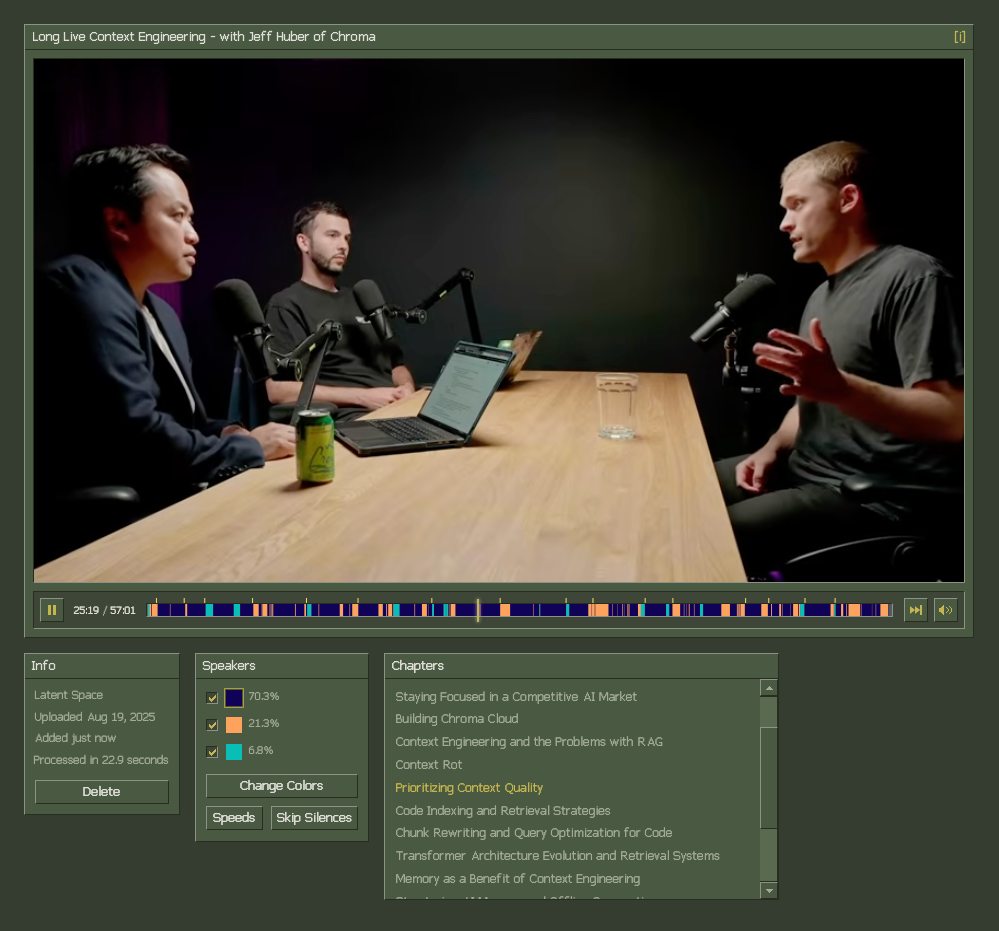Viewport: 999px width, 931px height.
Task: Click the 21.3% speaker percentage label
Action: pyautogui.click(x=264, y=723)
